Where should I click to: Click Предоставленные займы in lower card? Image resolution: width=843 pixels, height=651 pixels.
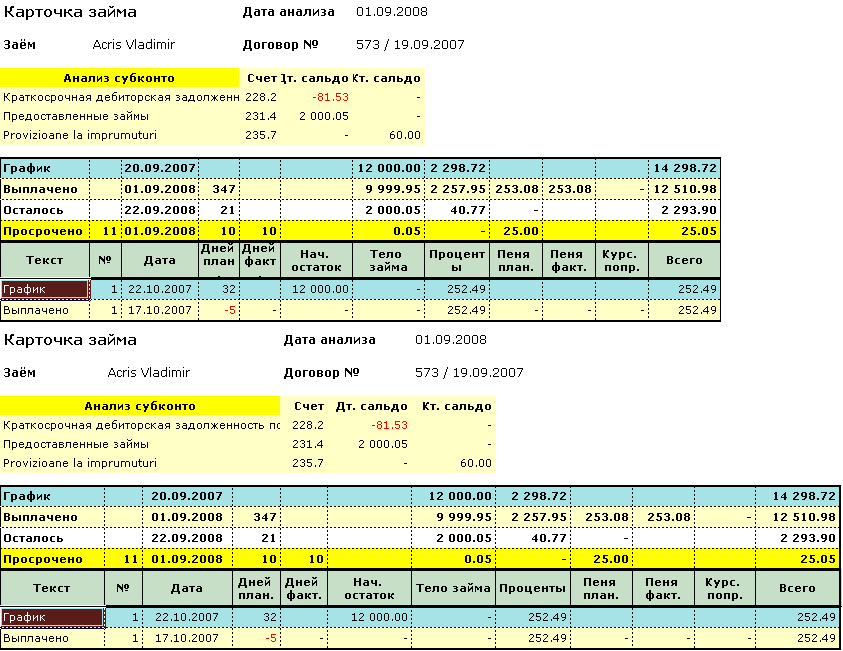(75, 444)
